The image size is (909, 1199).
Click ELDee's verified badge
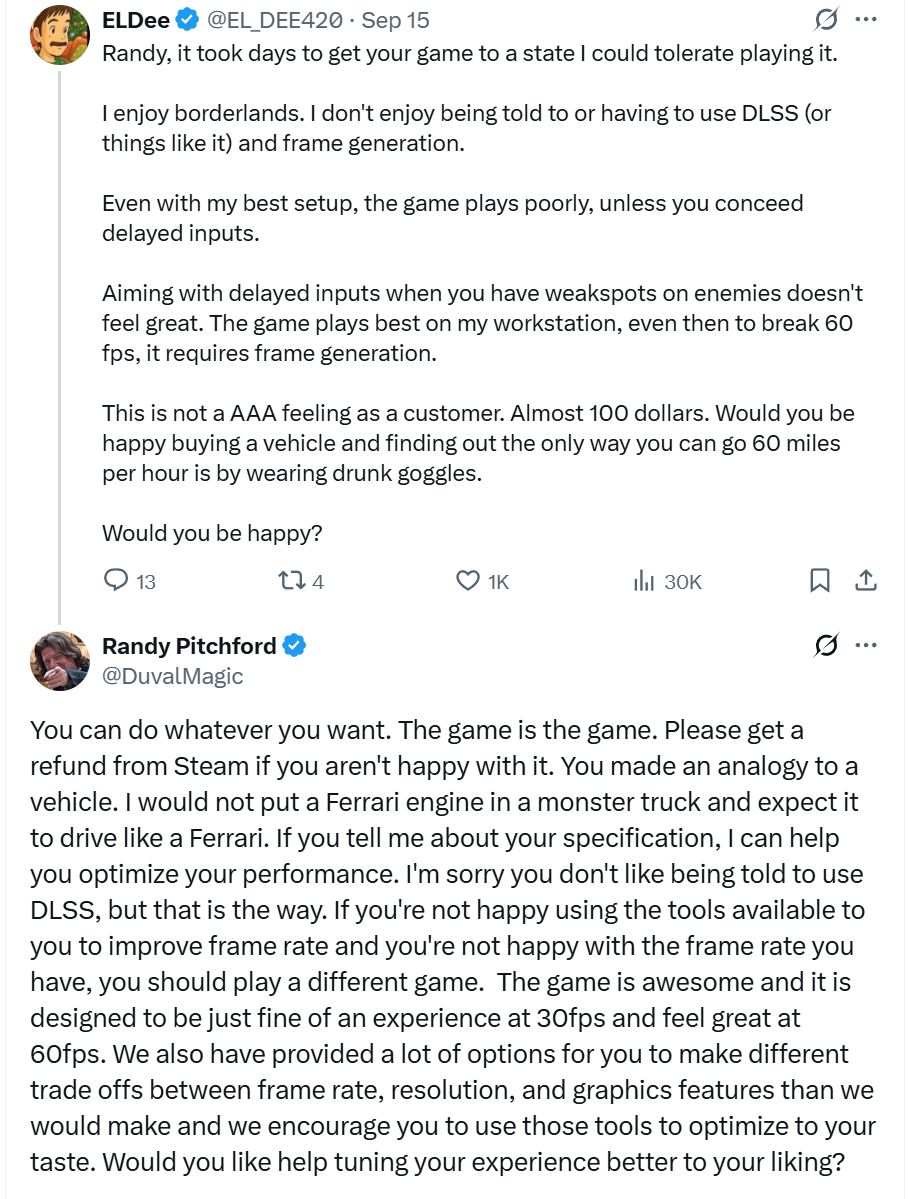pos(187,20)
